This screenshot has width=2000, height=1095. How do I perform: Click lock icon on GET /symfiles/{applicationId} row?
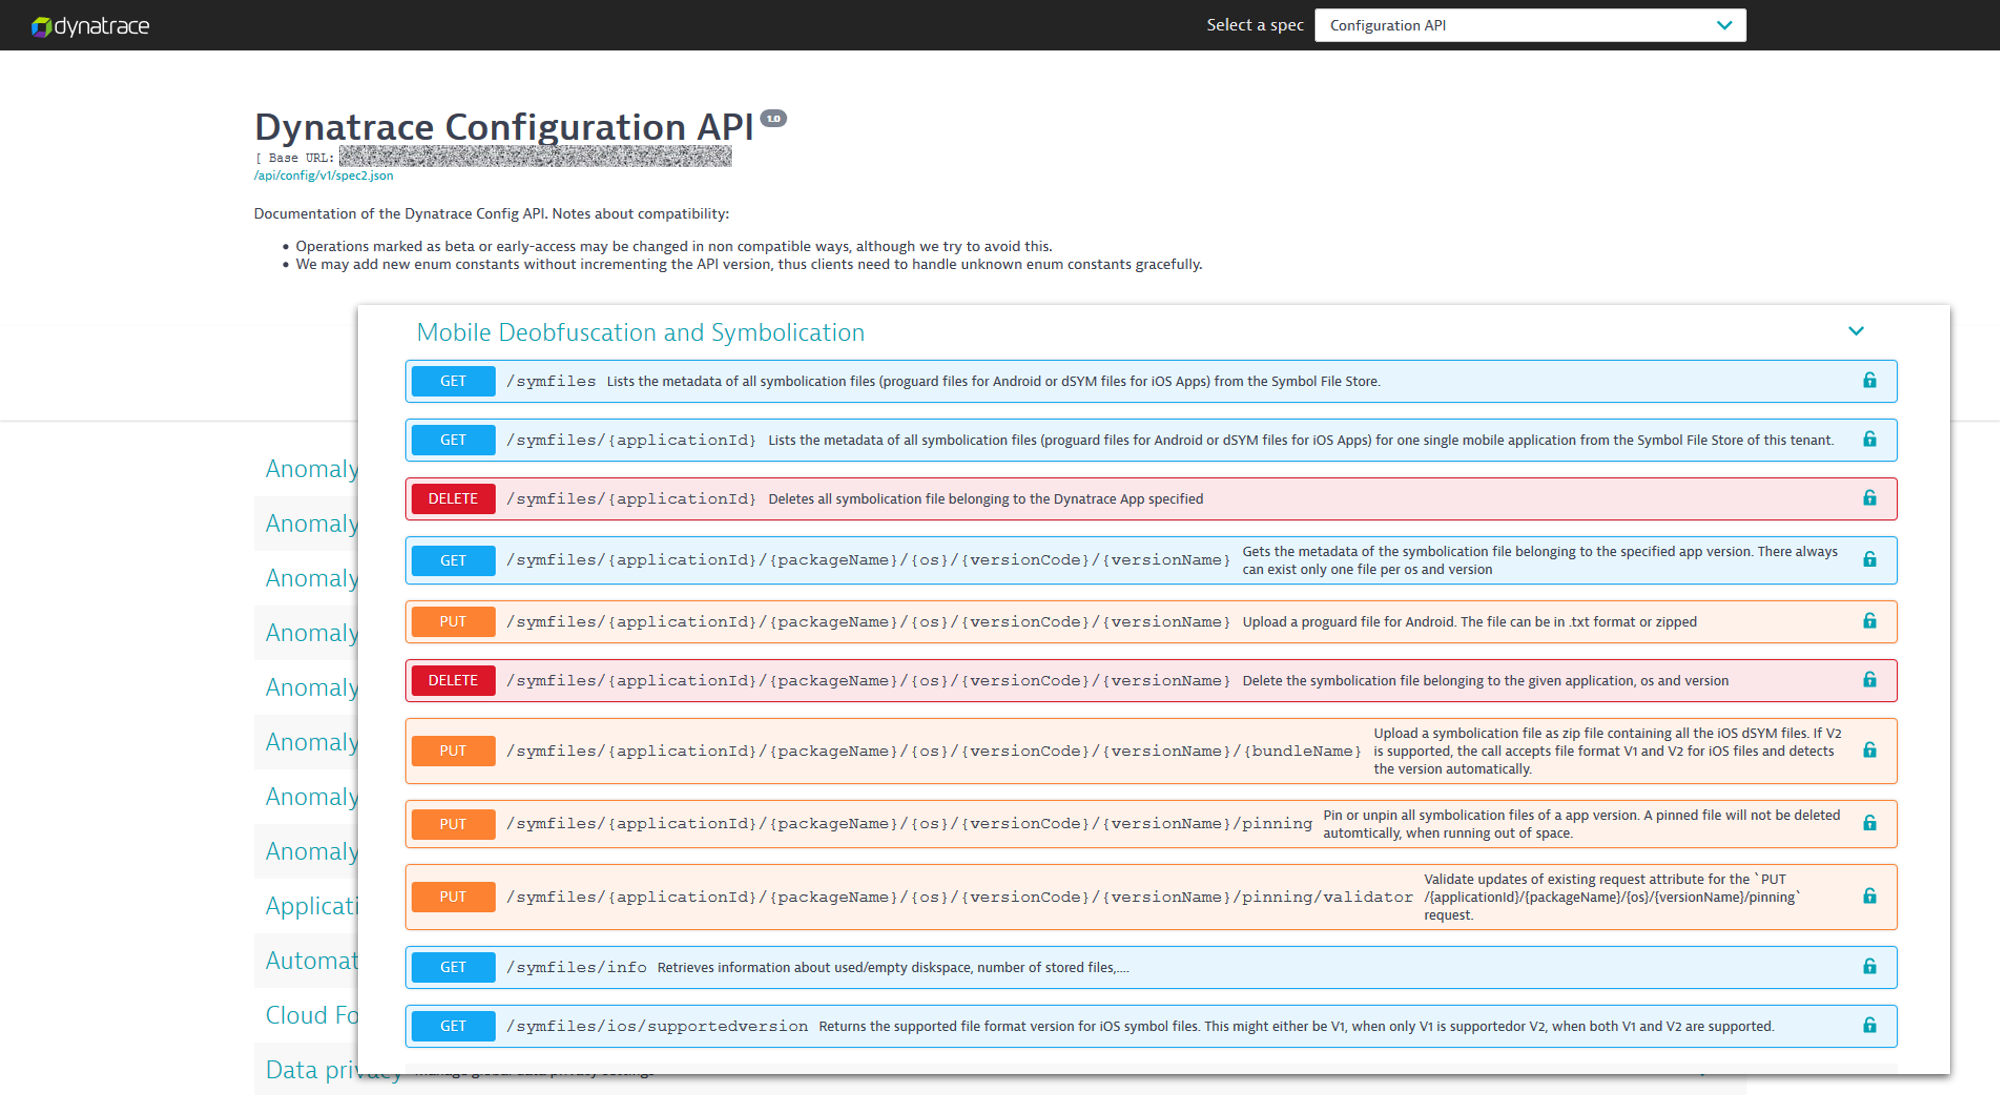coord(1869,439)
